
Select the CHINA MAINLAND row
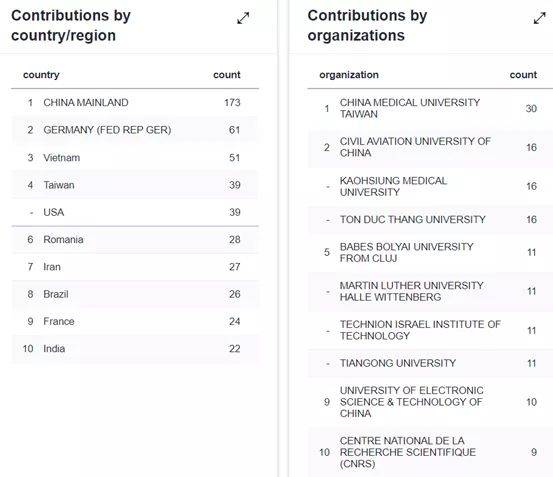(135, 103)
